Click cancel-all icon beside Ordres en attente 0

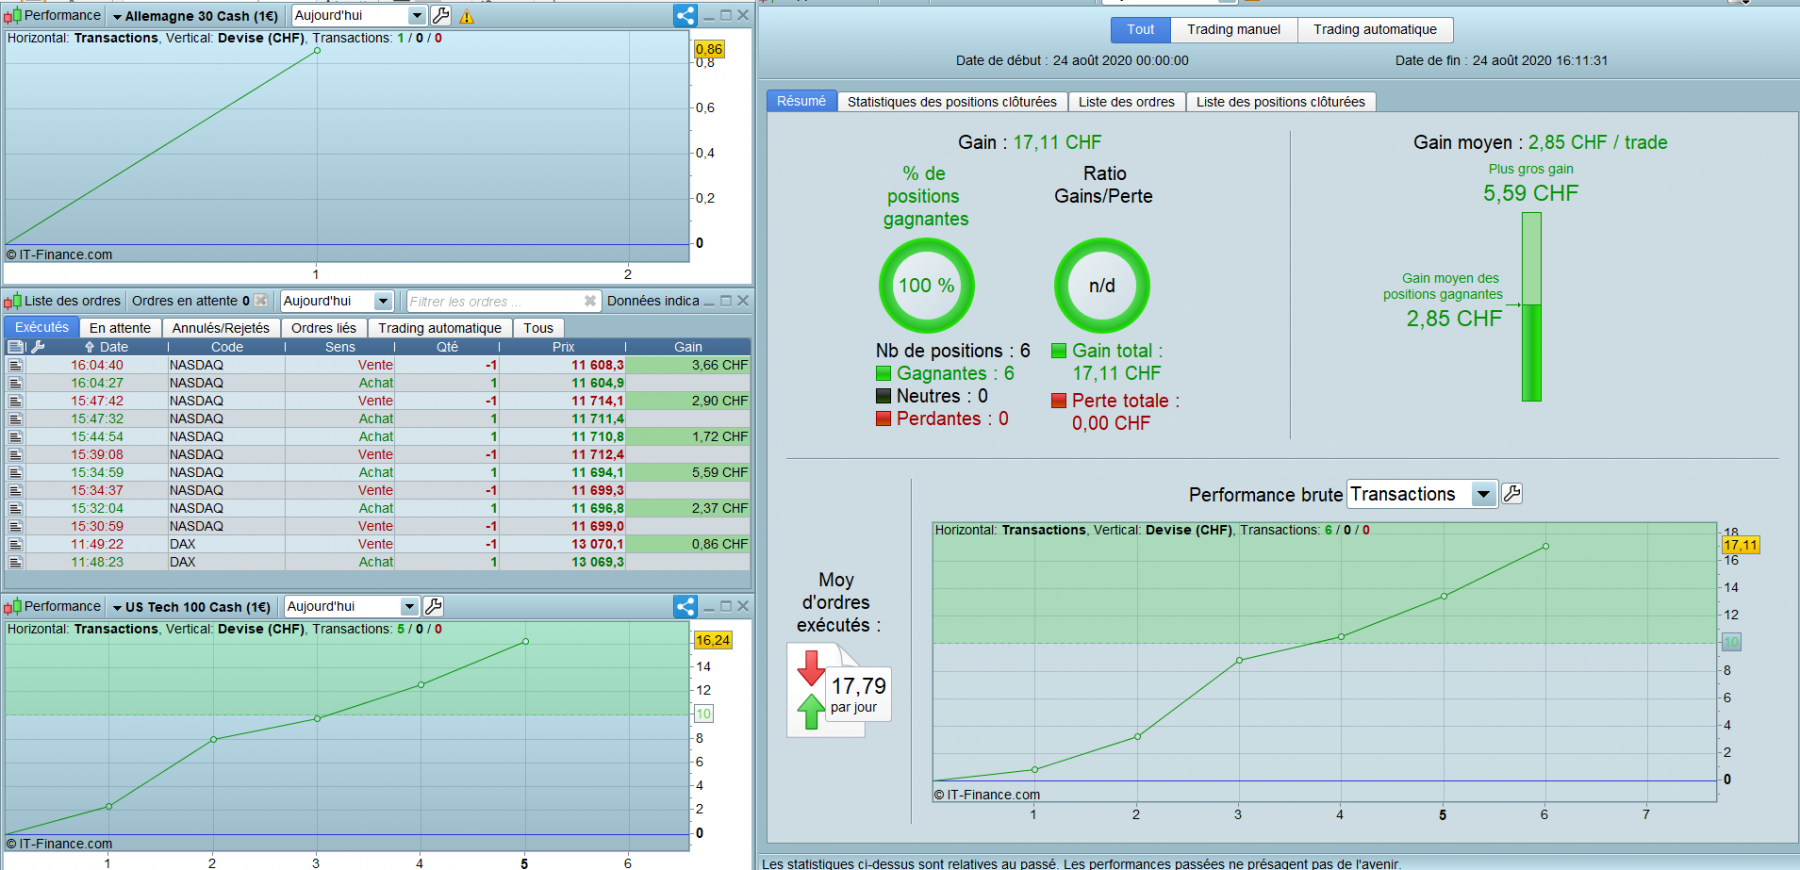pos(261,301)
